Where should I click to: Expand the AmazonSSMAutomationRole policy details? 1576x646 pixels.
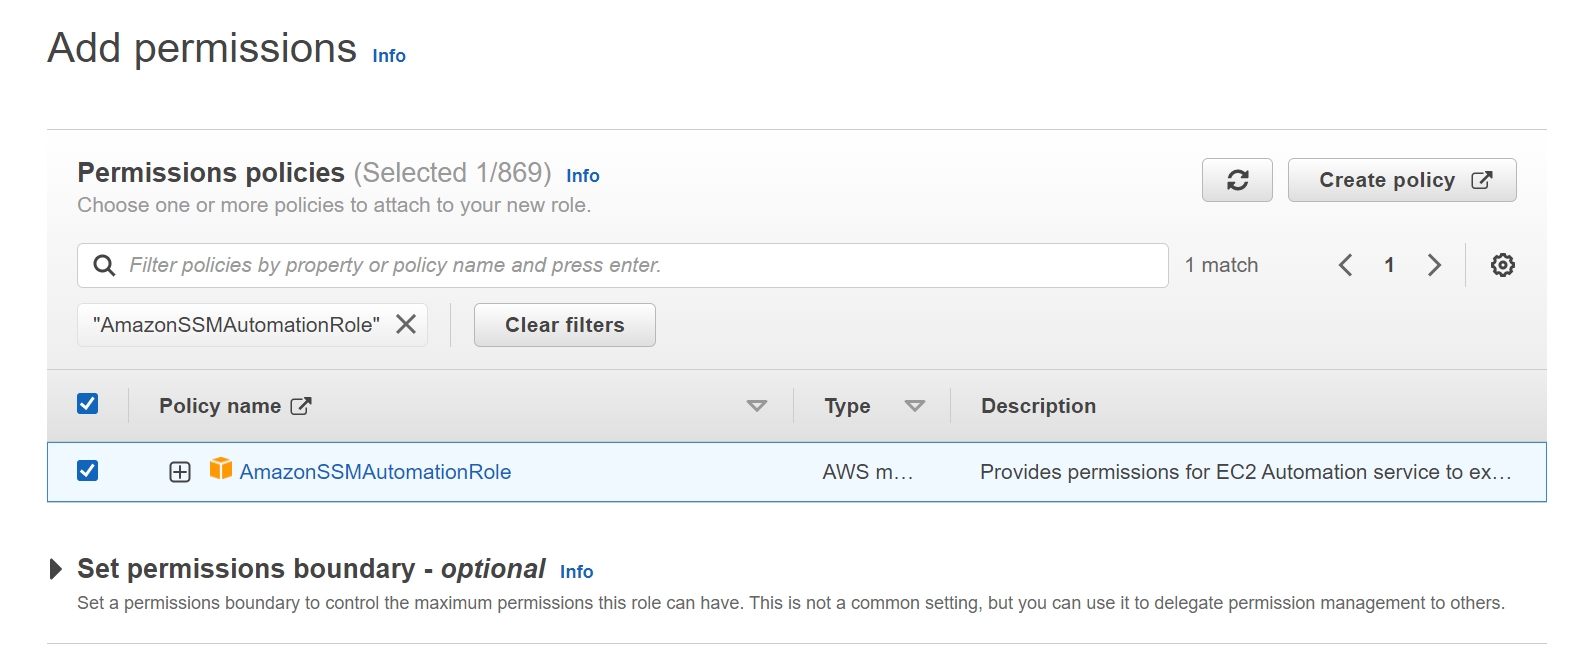[x=180, y=472]
